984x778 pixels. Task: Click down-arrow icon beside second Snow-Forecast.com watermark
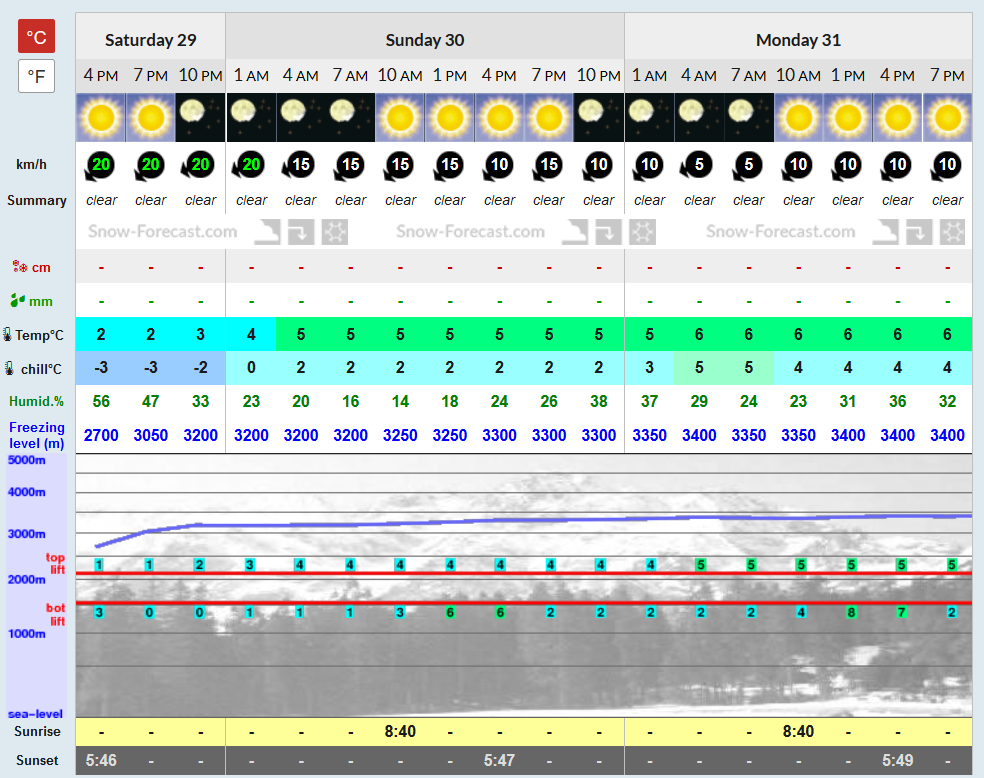tap(608, 232)
